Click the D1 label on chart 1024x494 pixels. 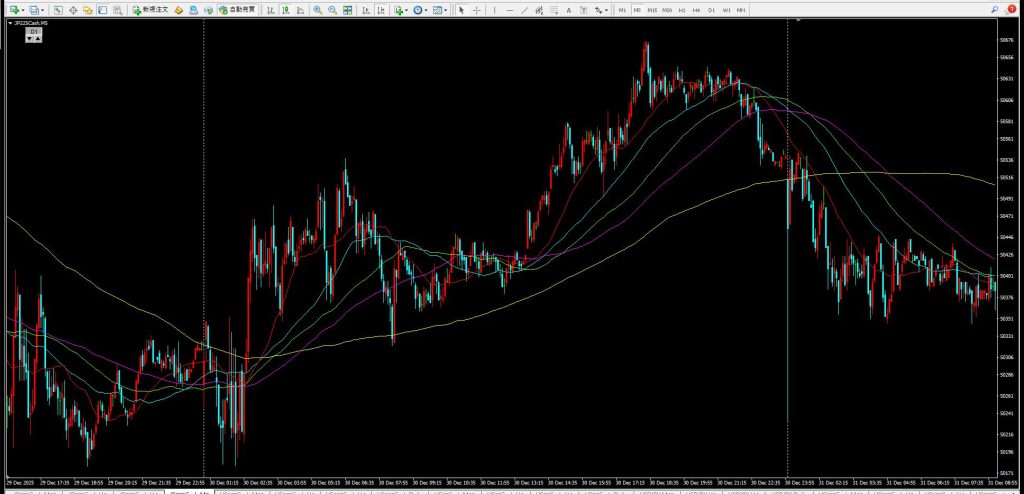pyautogui.click(x=33, y=32)
